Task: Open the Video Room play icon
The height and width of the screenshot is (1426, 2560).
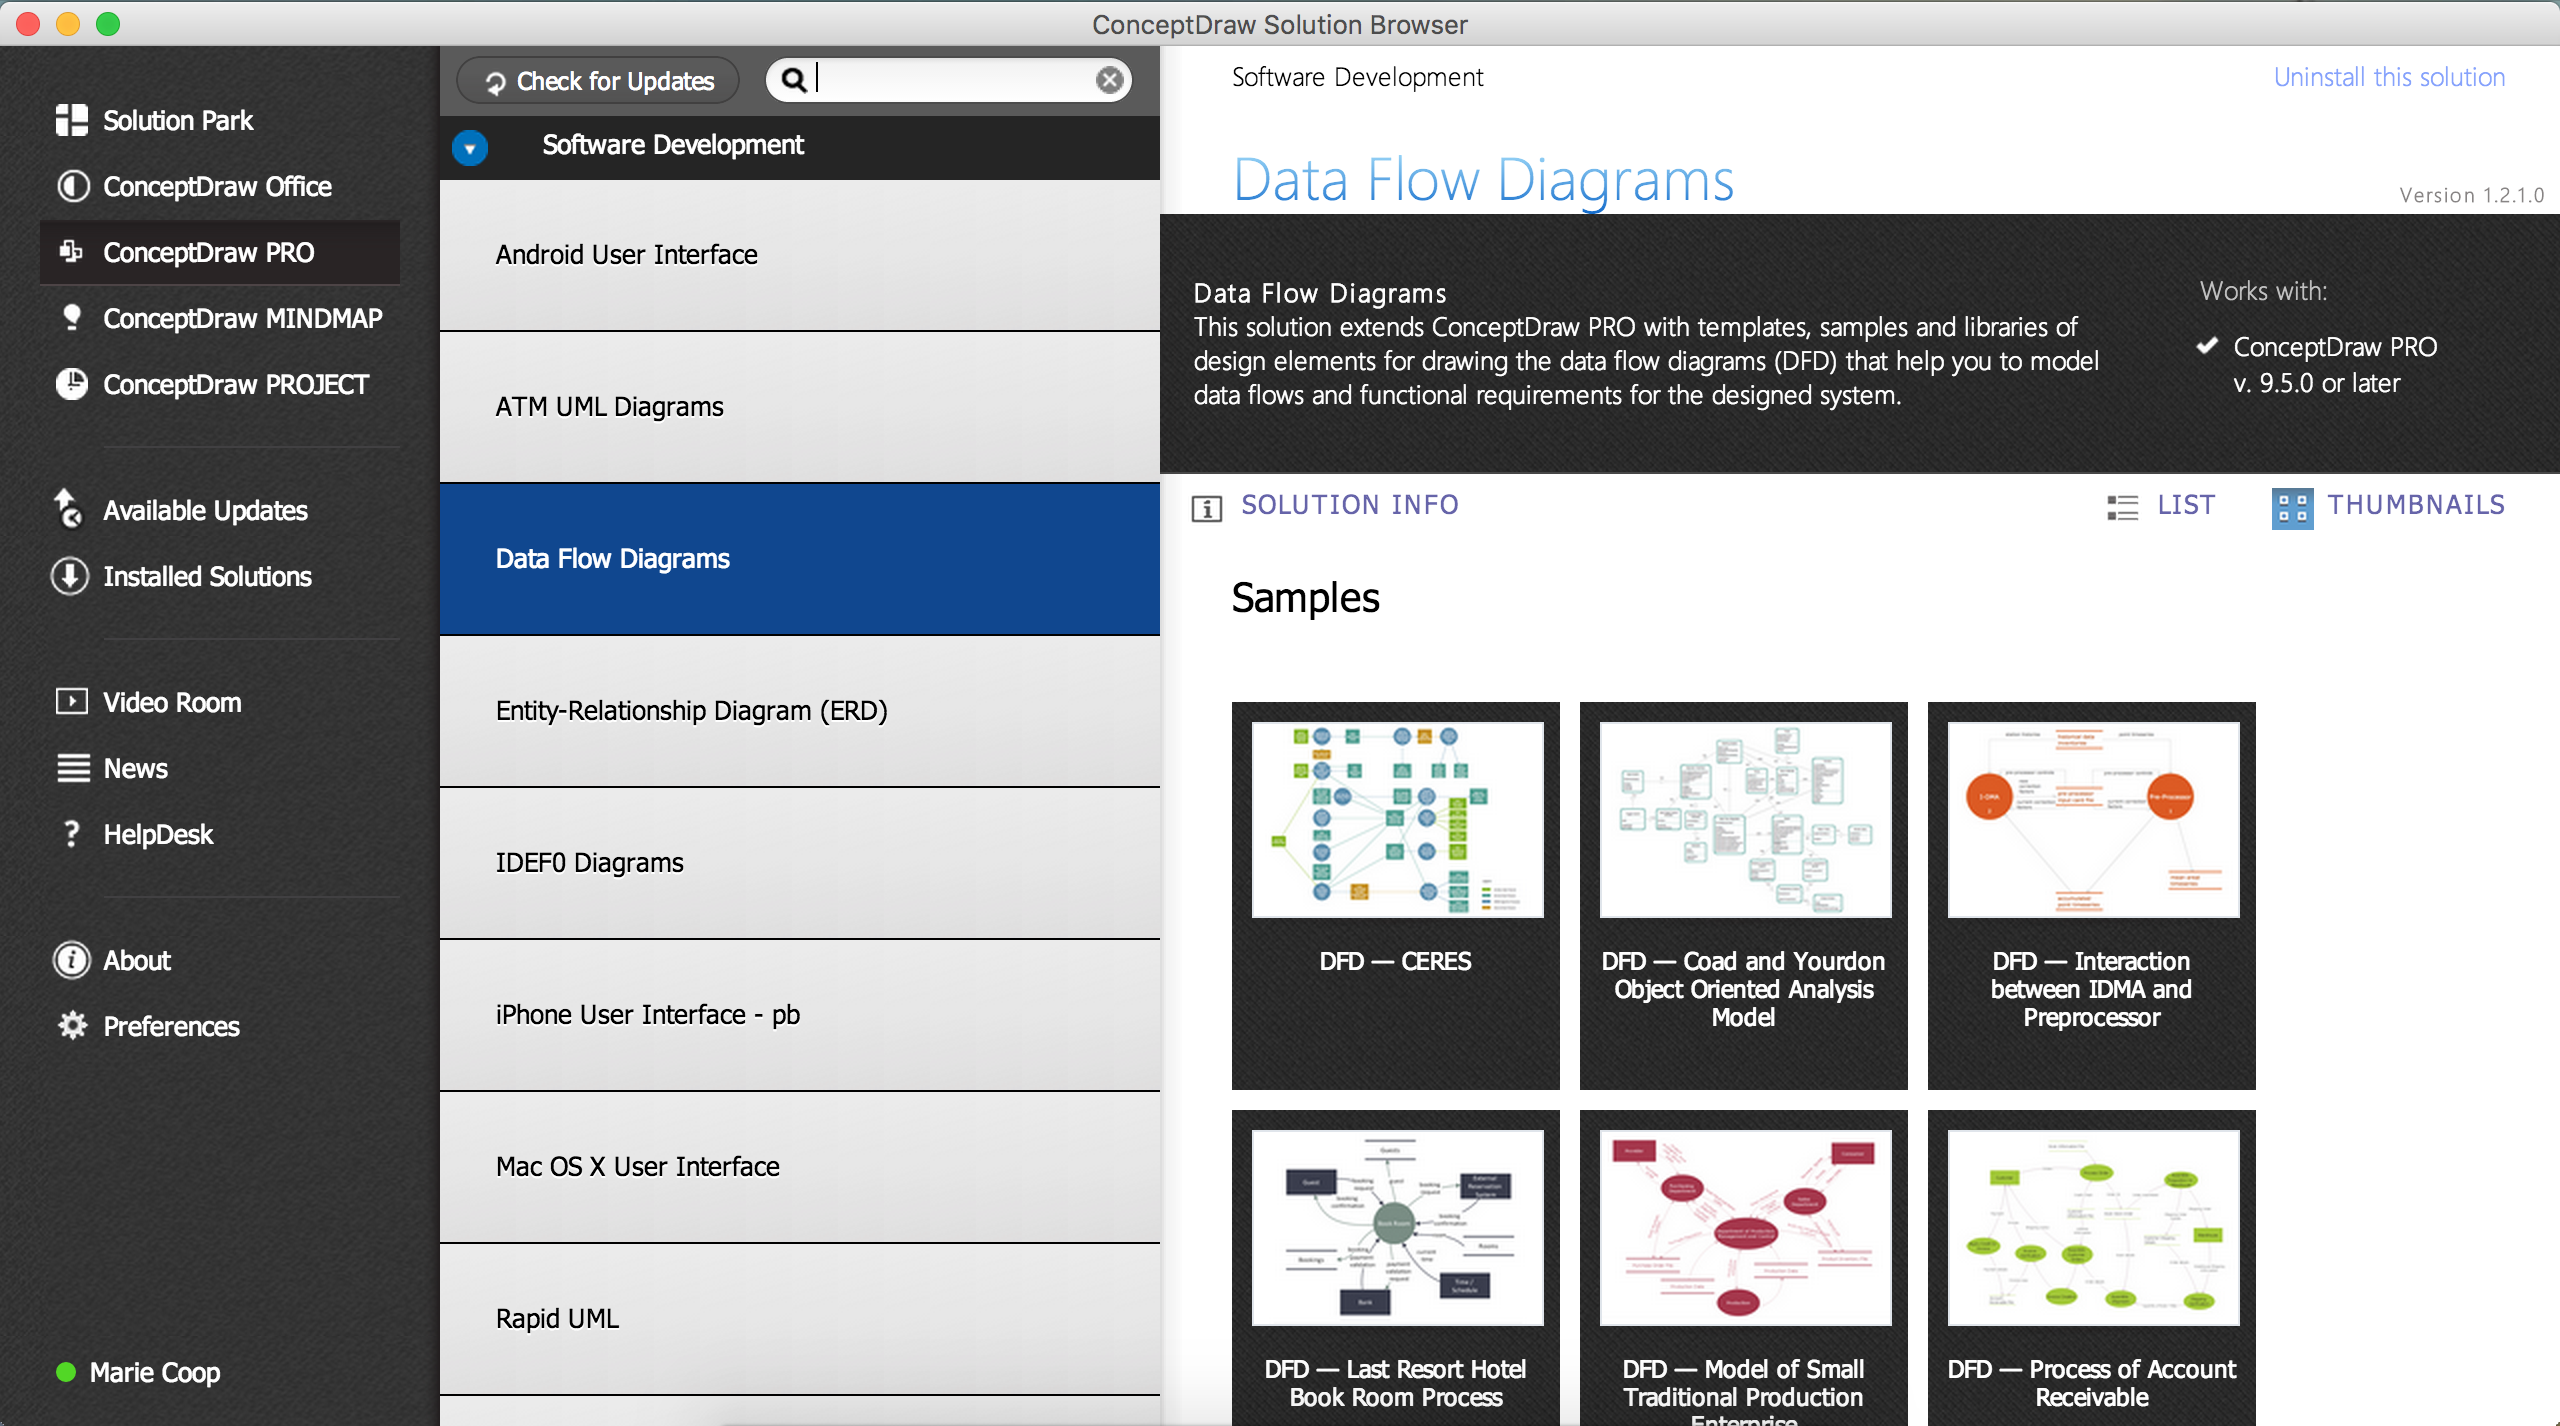Action: (72, 701)
